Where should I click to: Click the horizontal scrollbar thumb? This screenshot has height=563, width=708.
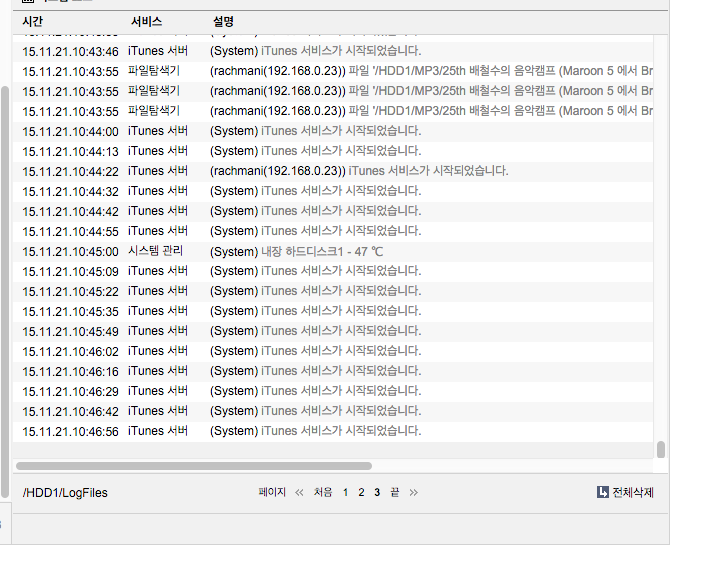coord(194,466)
